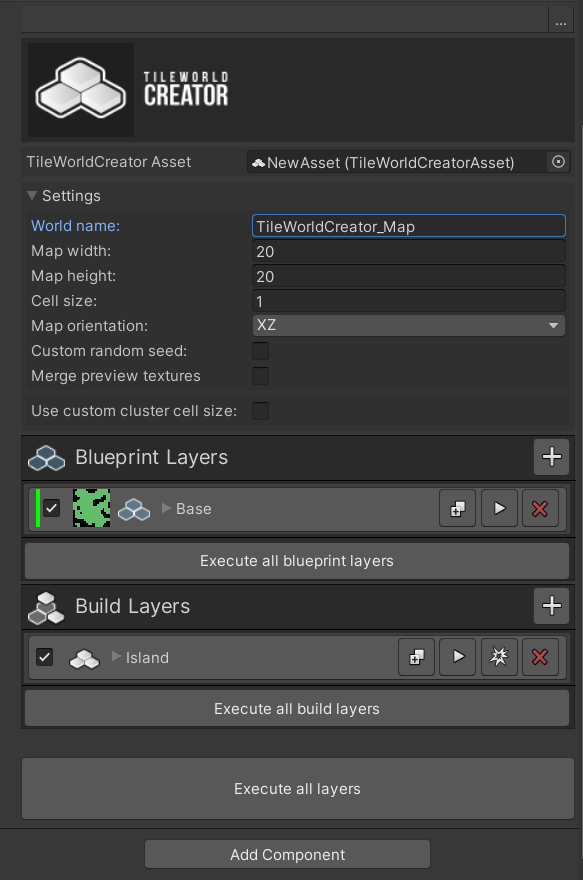Image resolution: width=583 pixels, height=880 pixels.
Task: Run the Island build layer play icon
Action: click(x=458, y=657)
